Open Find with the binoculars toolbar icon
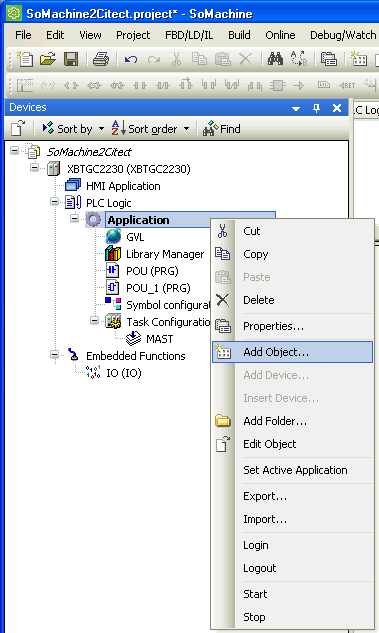The height and width of the screenshot is (633, 379). [x=275, y=59]
